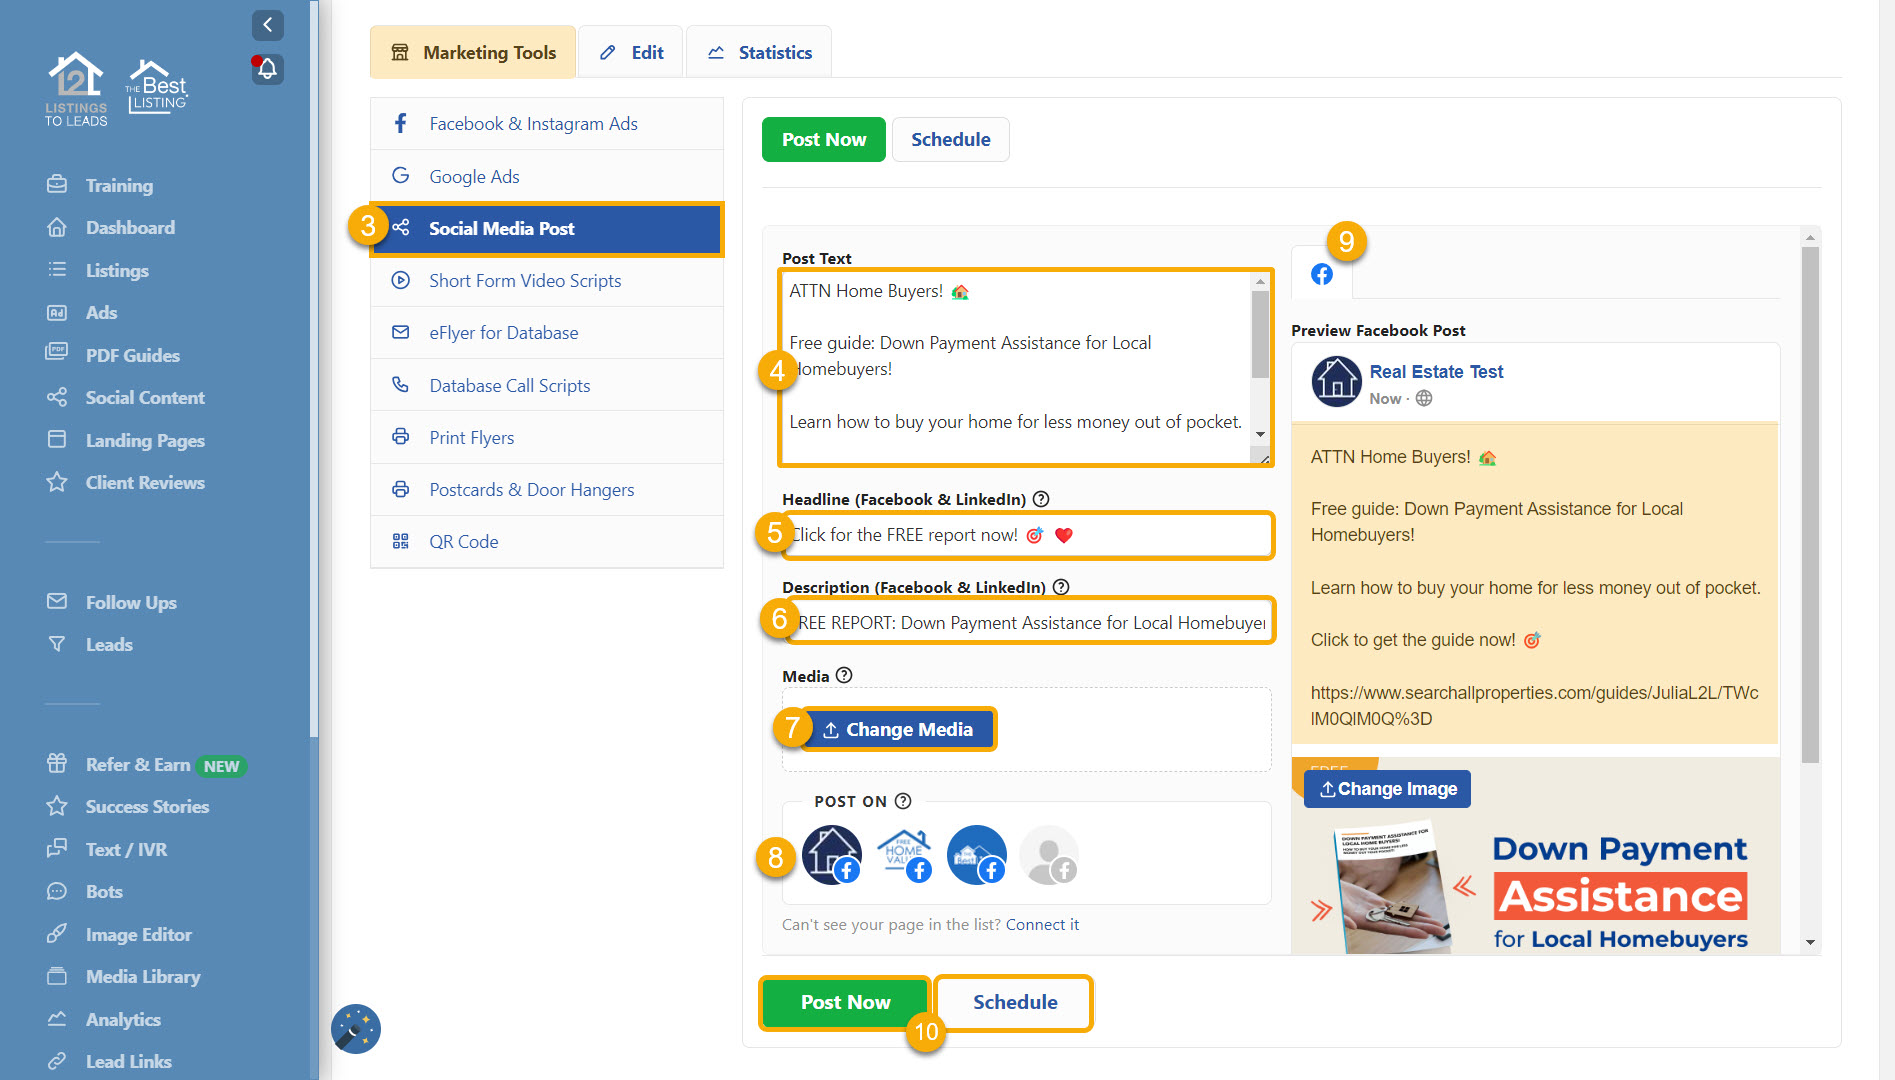
Task: Open Analytics from the sidebar
Action: pos(123,1019)
